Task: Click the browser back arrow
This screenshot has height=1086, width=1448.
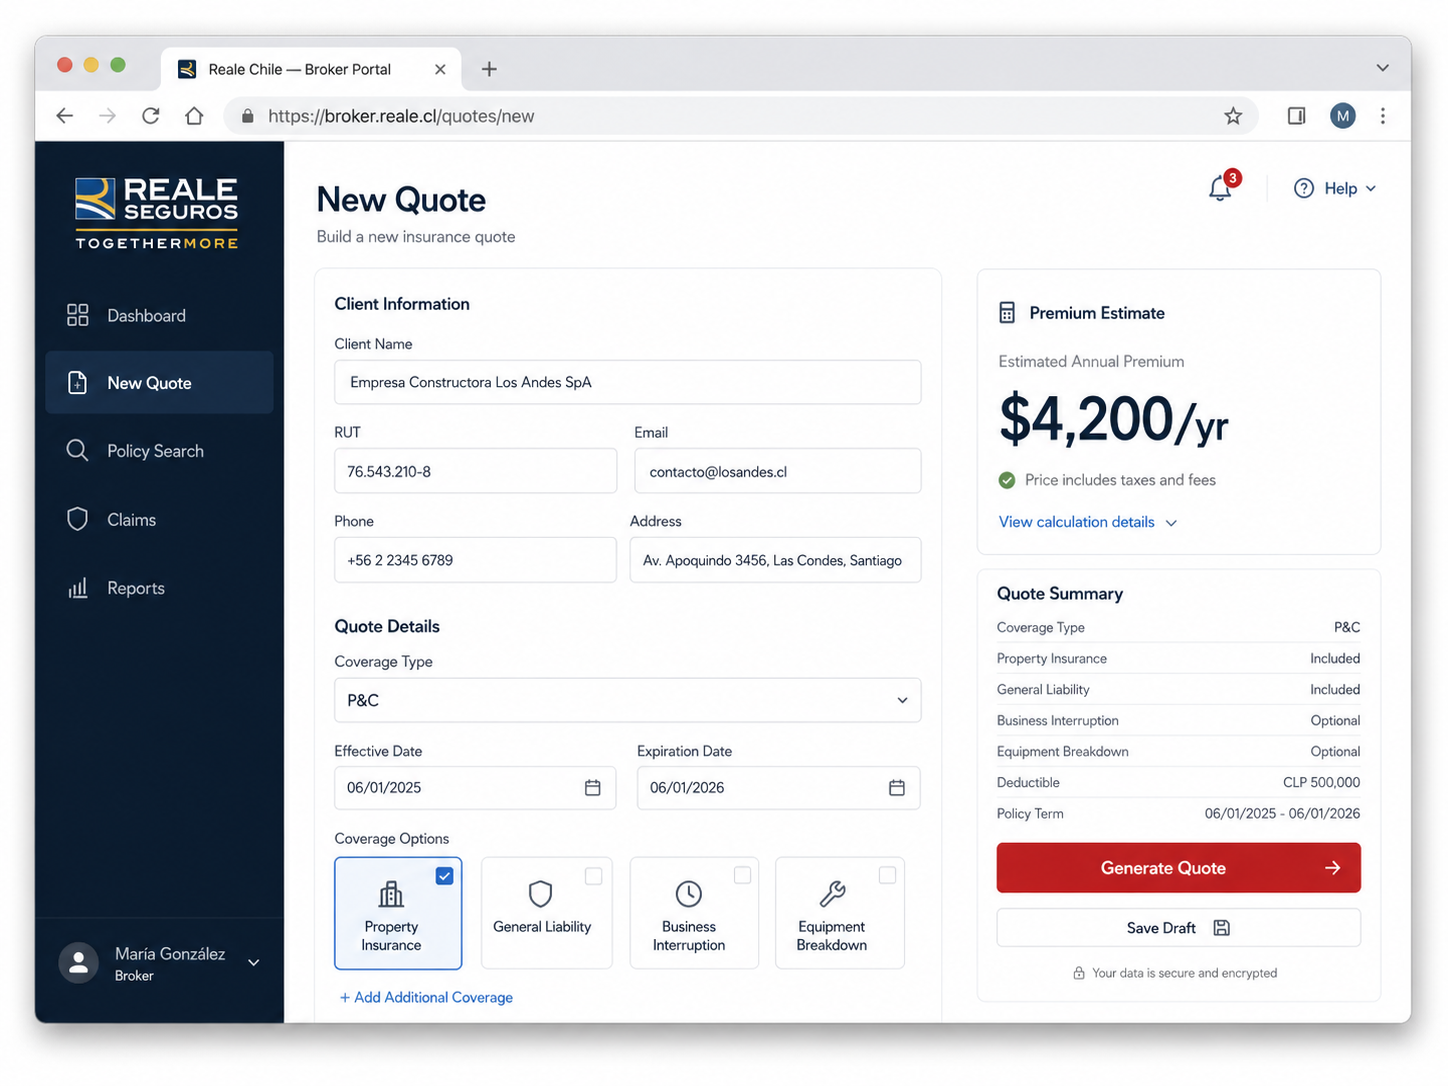Action: tap(65, 116)
